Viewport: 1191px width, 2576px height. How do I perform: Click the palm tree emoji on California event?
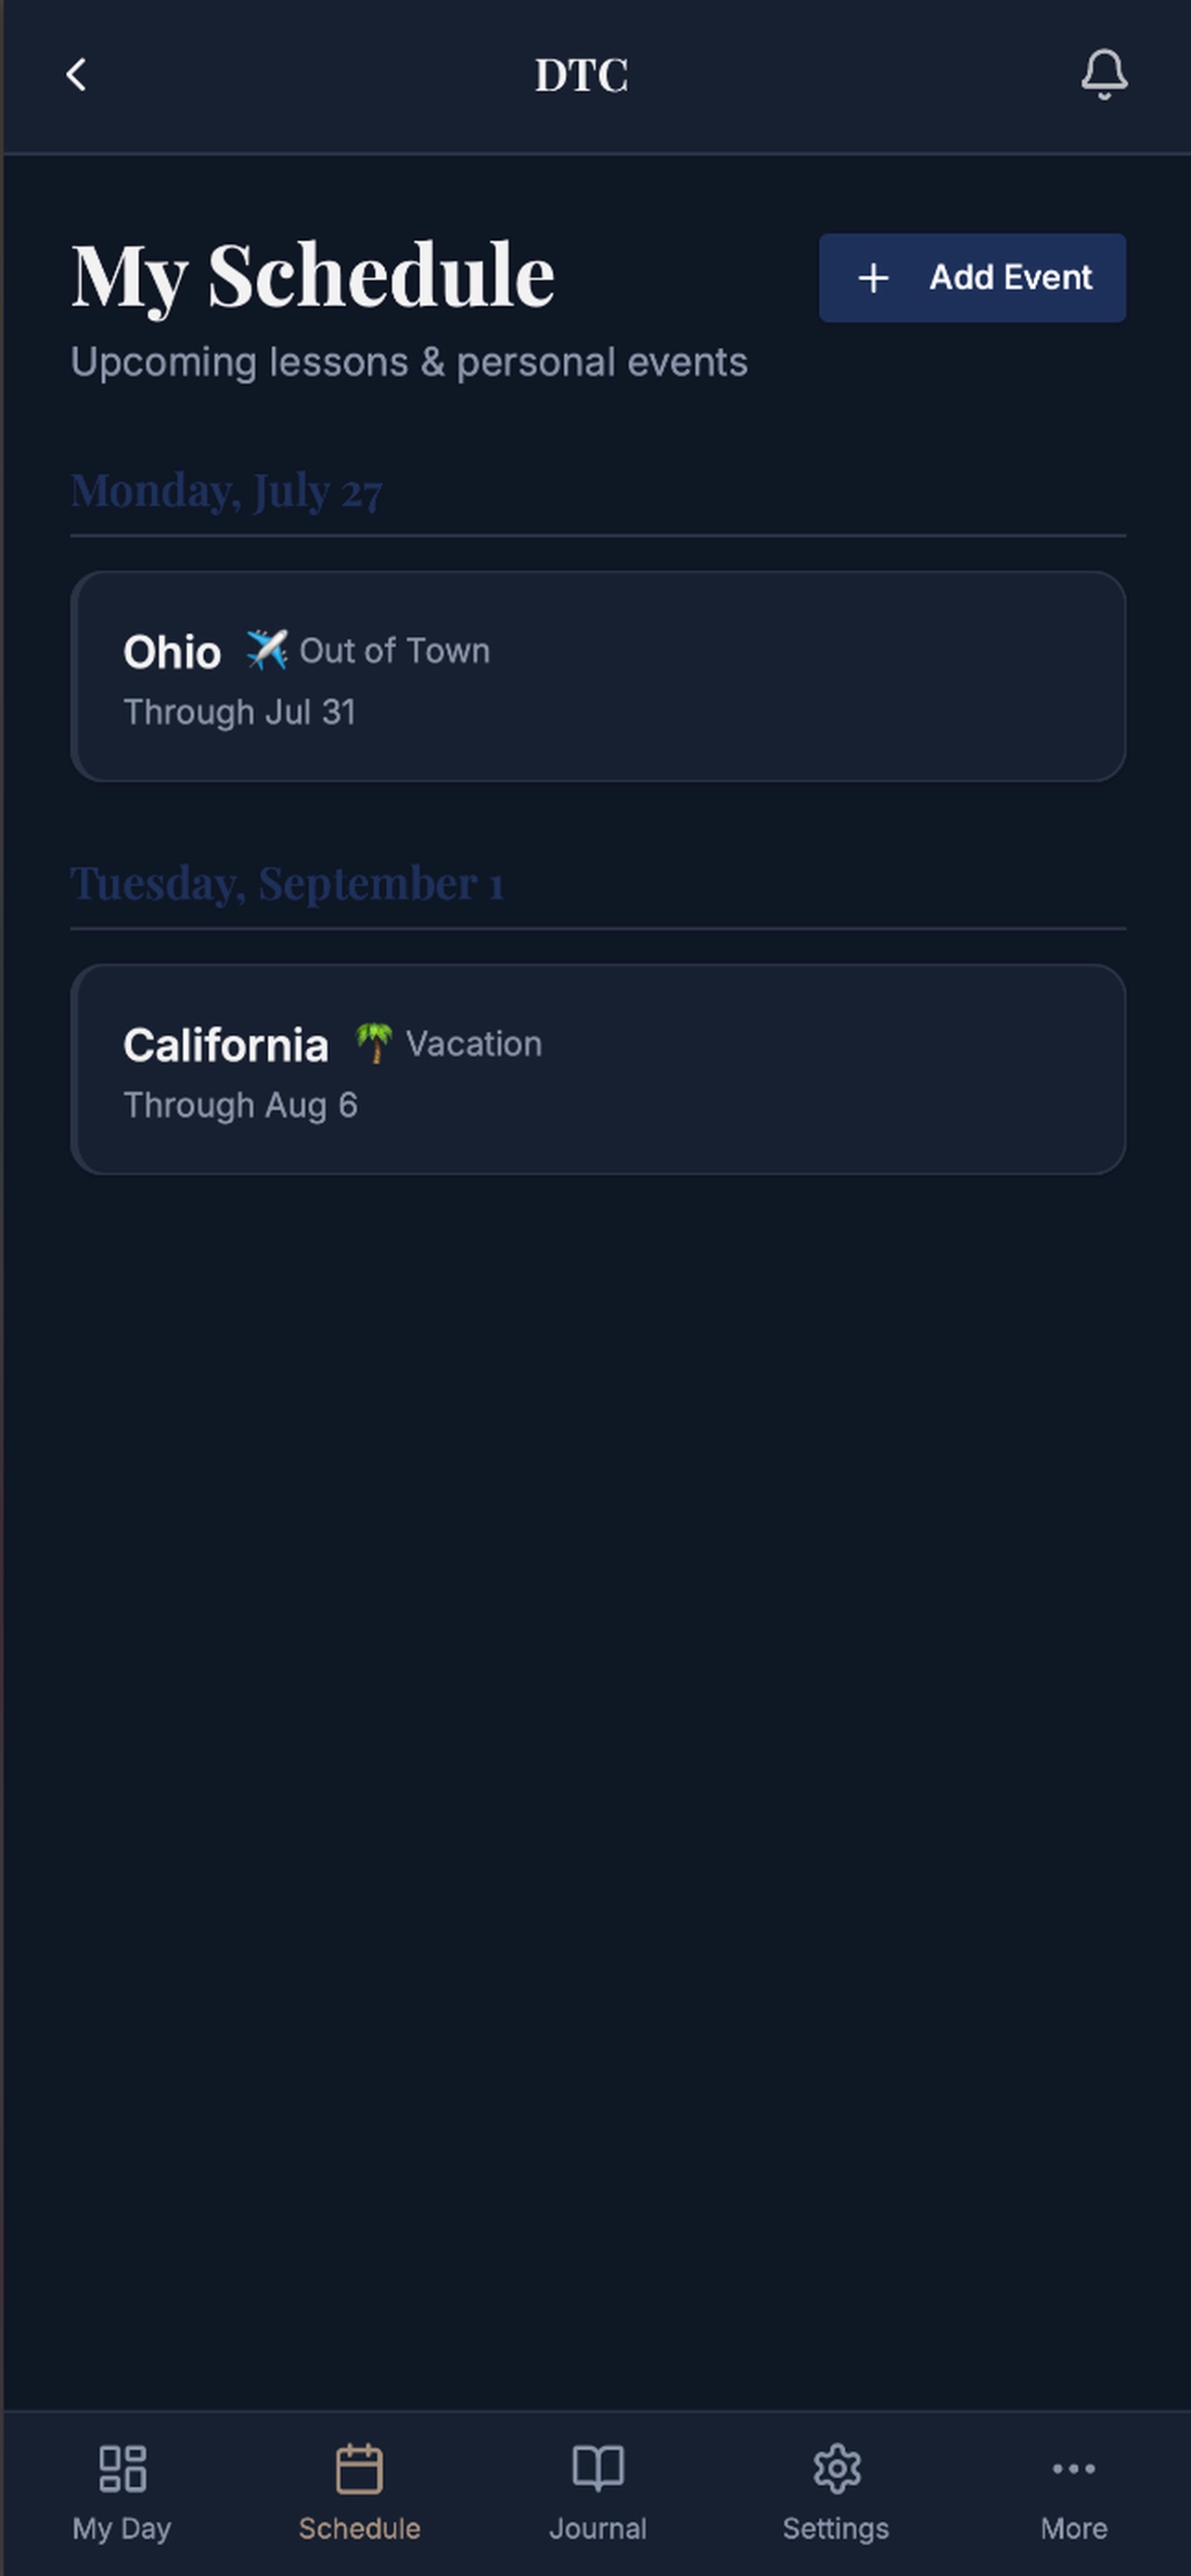pos(374,1044)
